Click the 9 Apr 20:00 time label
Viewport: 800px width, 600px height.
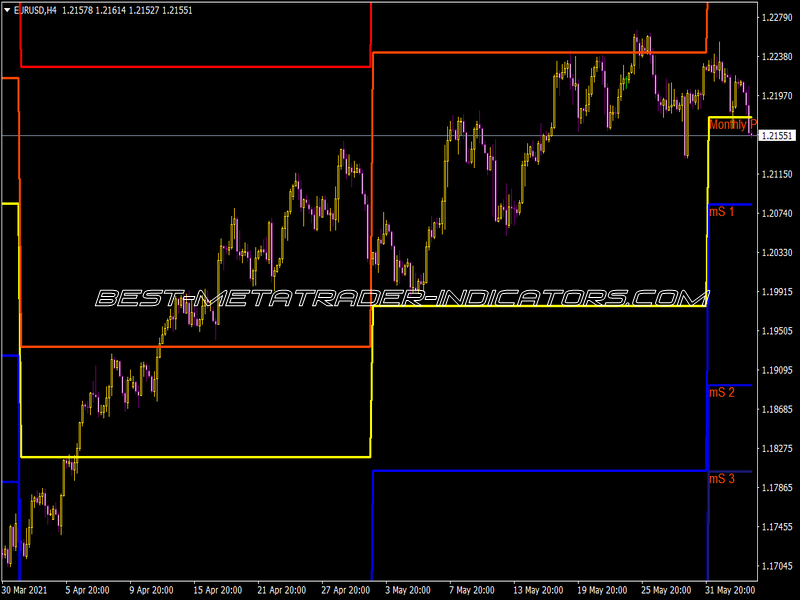click(151, 590)
